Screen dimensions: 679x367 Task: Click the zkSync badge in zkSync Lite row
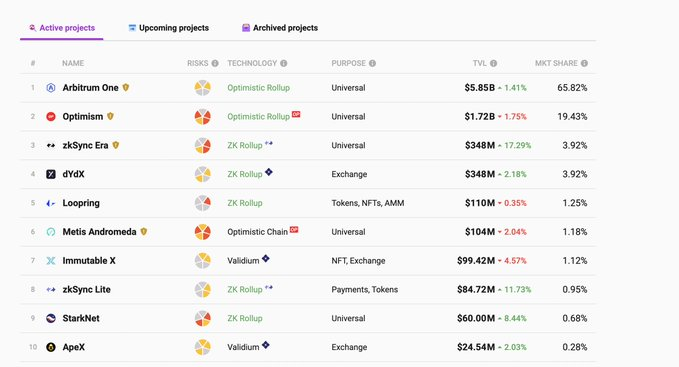coord(269,287)
